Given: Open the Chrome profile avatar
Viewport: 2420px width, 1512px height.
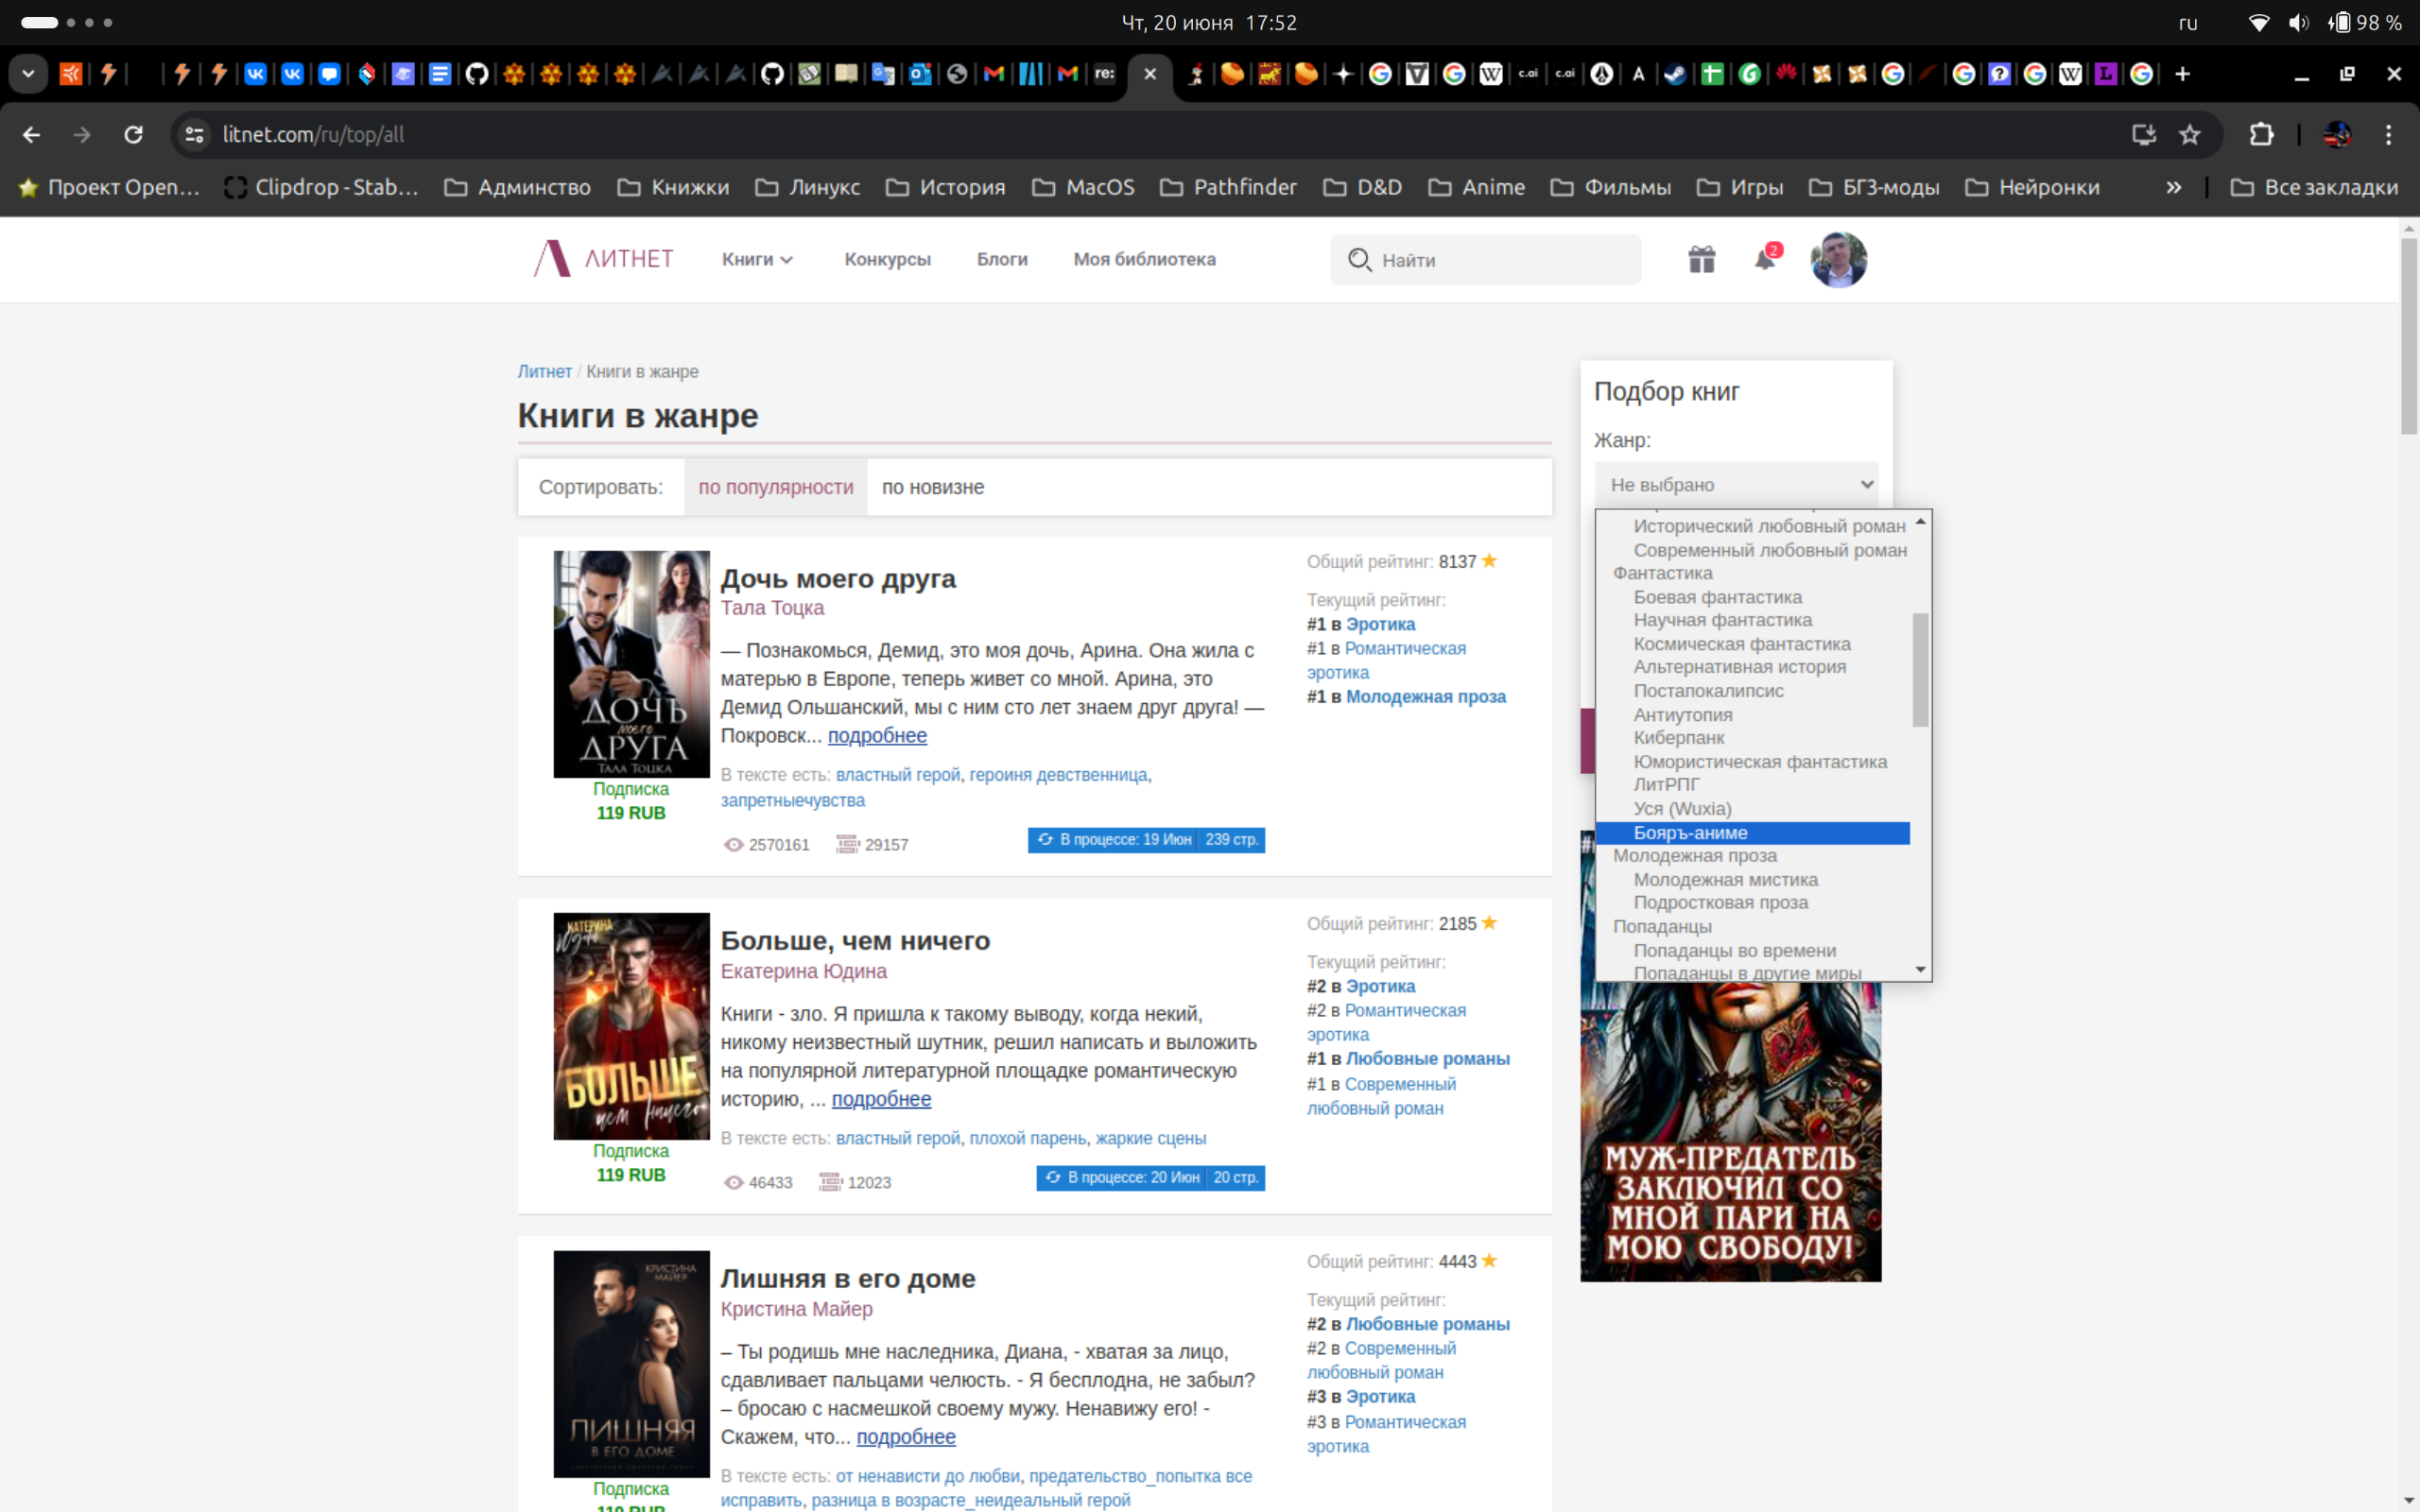Looking at the screenshot, I should click(2337, 134).
